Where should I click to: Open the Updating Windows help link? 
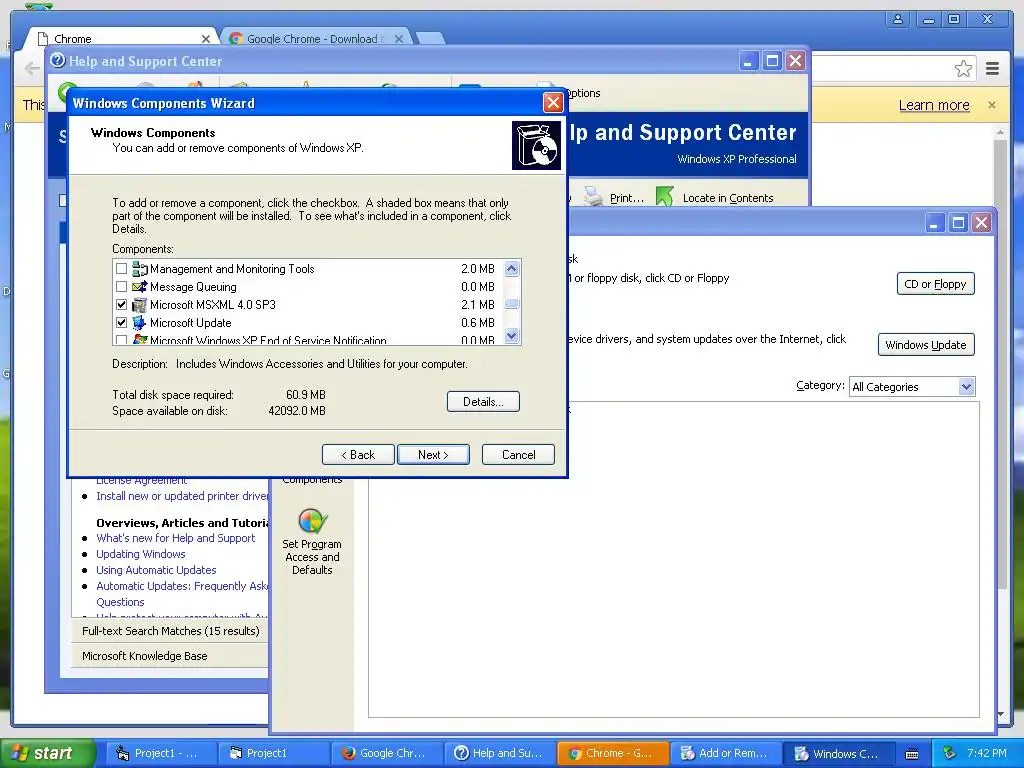pos(140,554)
